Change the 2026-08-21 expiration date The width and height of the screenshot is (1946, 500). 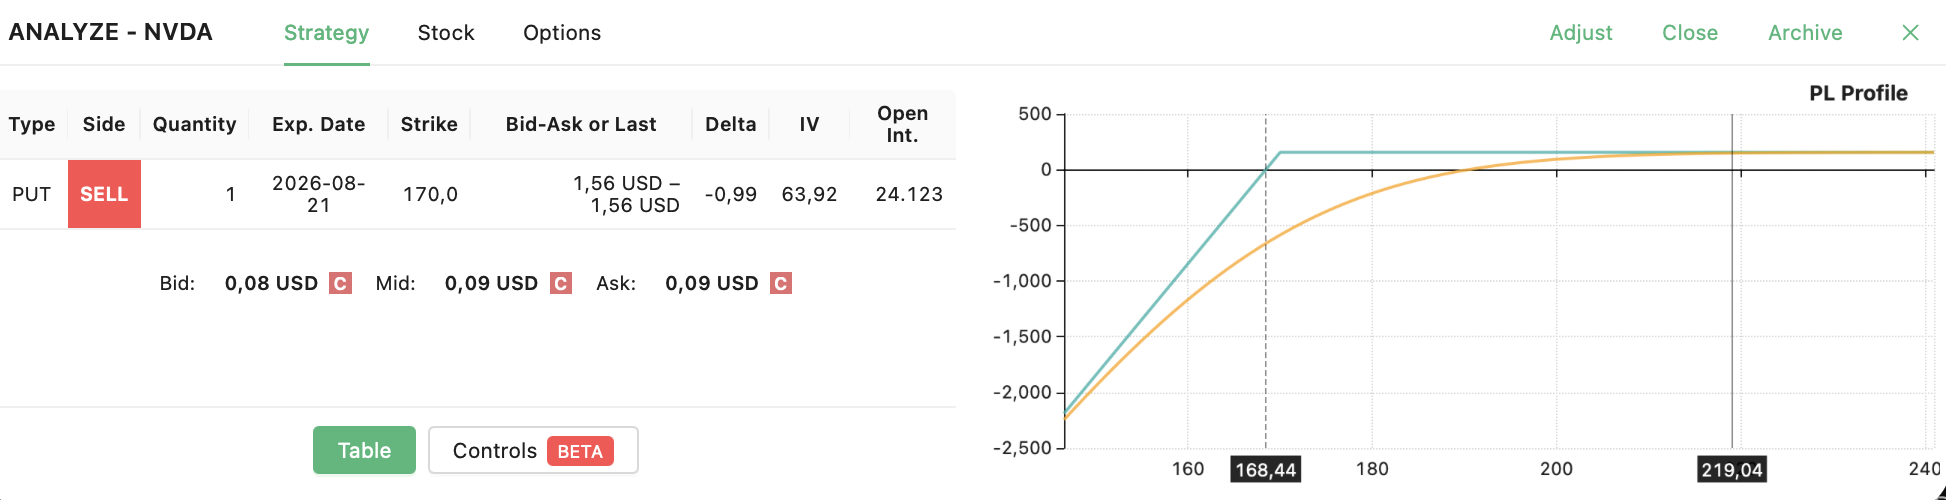pyautogui.click(x=318, y=194)
